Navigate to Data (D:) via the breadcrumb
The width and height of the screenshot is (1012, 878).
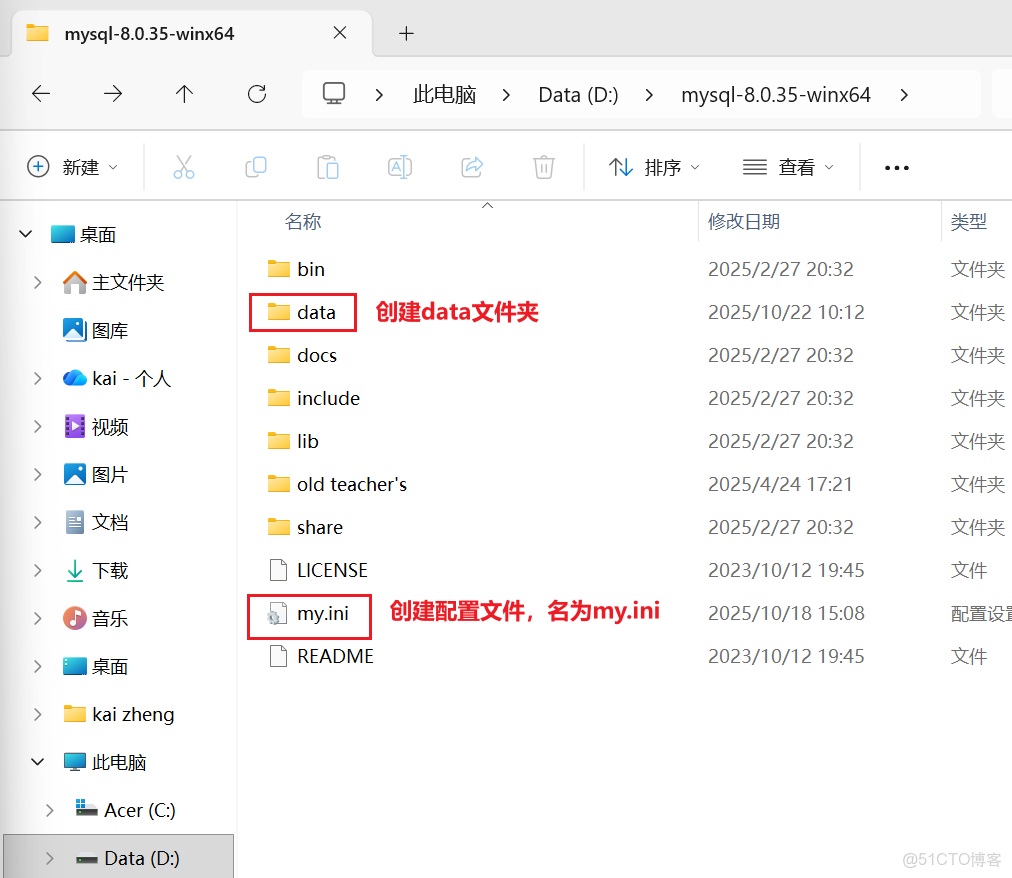(578, 93)
